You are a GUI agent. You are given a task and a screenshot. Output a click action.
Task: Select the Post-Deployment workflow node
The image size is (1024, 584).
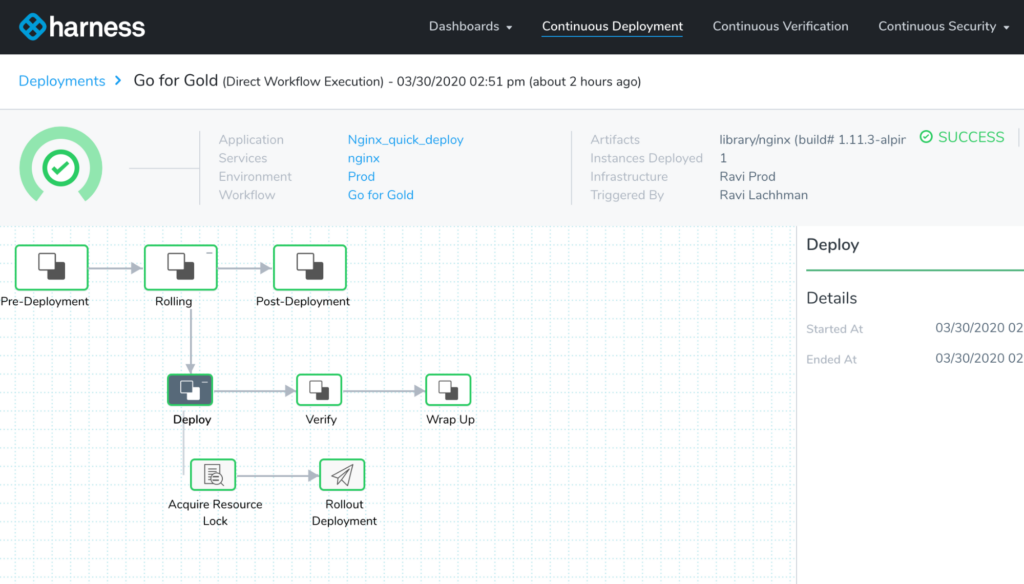point(310,267)
